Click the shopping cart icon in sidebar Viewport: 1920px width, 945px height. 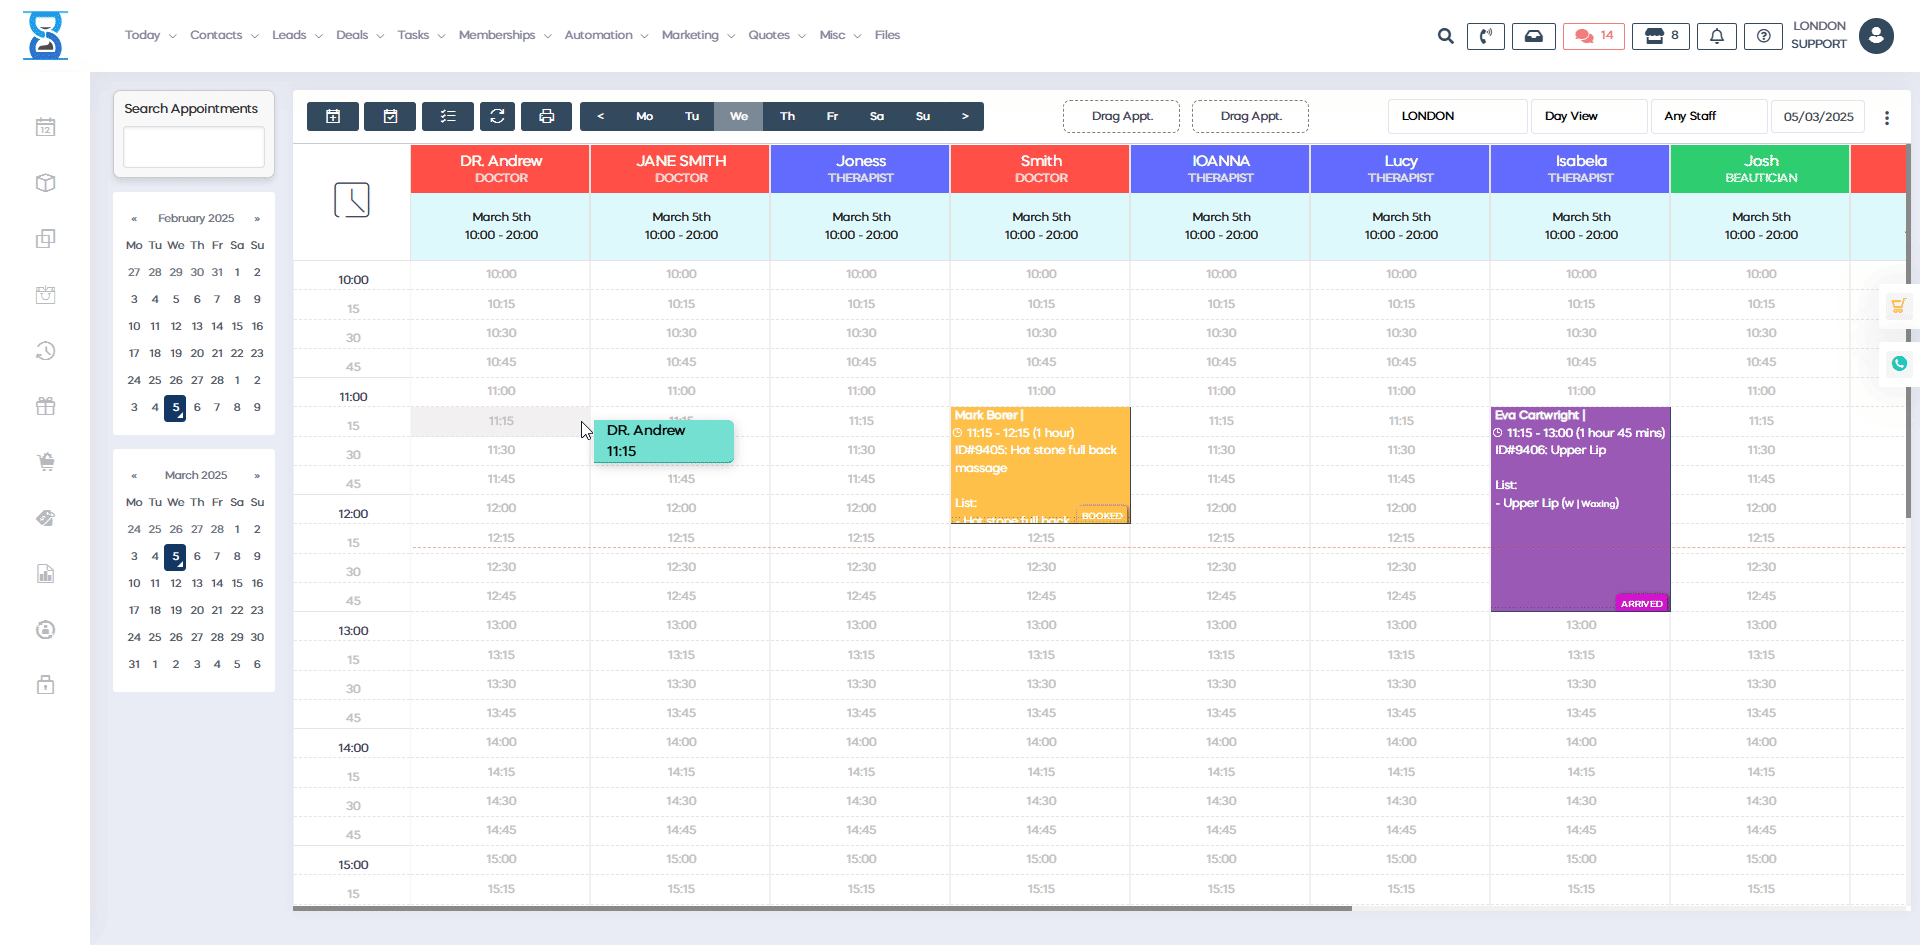pyautogui.click(x=46, y=462)
